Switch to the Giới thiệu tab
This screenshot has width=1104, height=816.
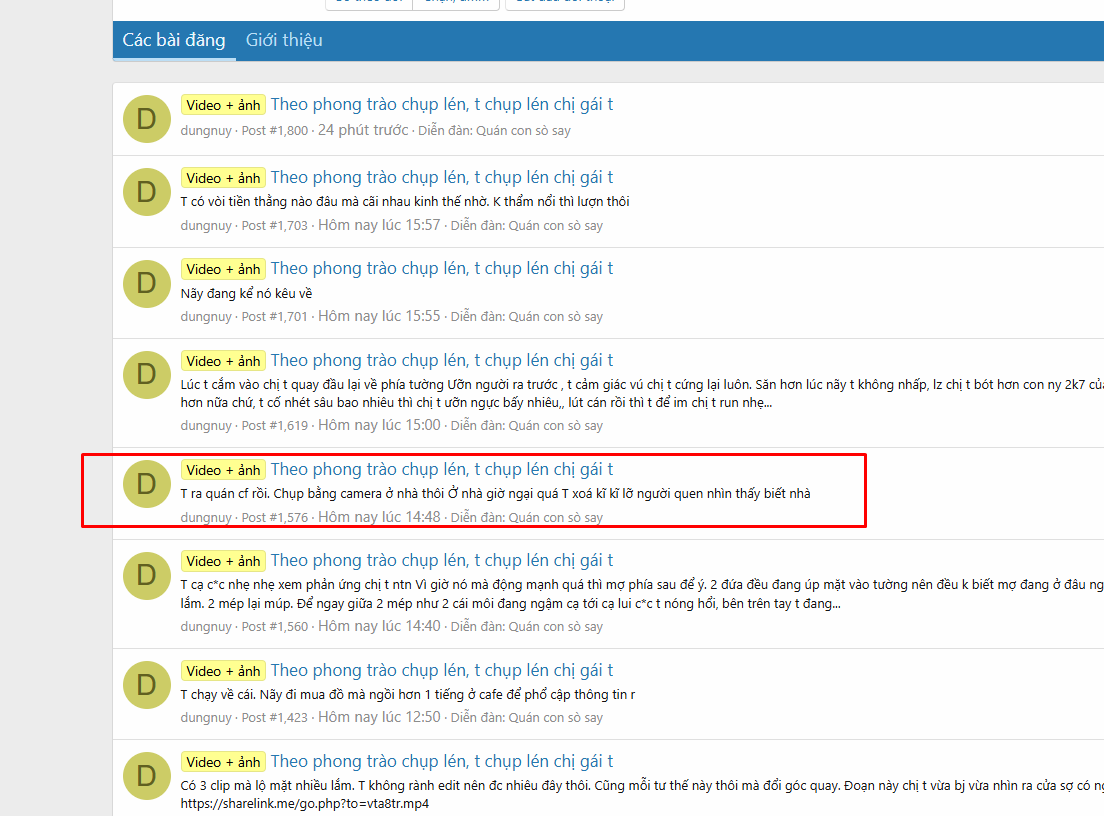284,40
